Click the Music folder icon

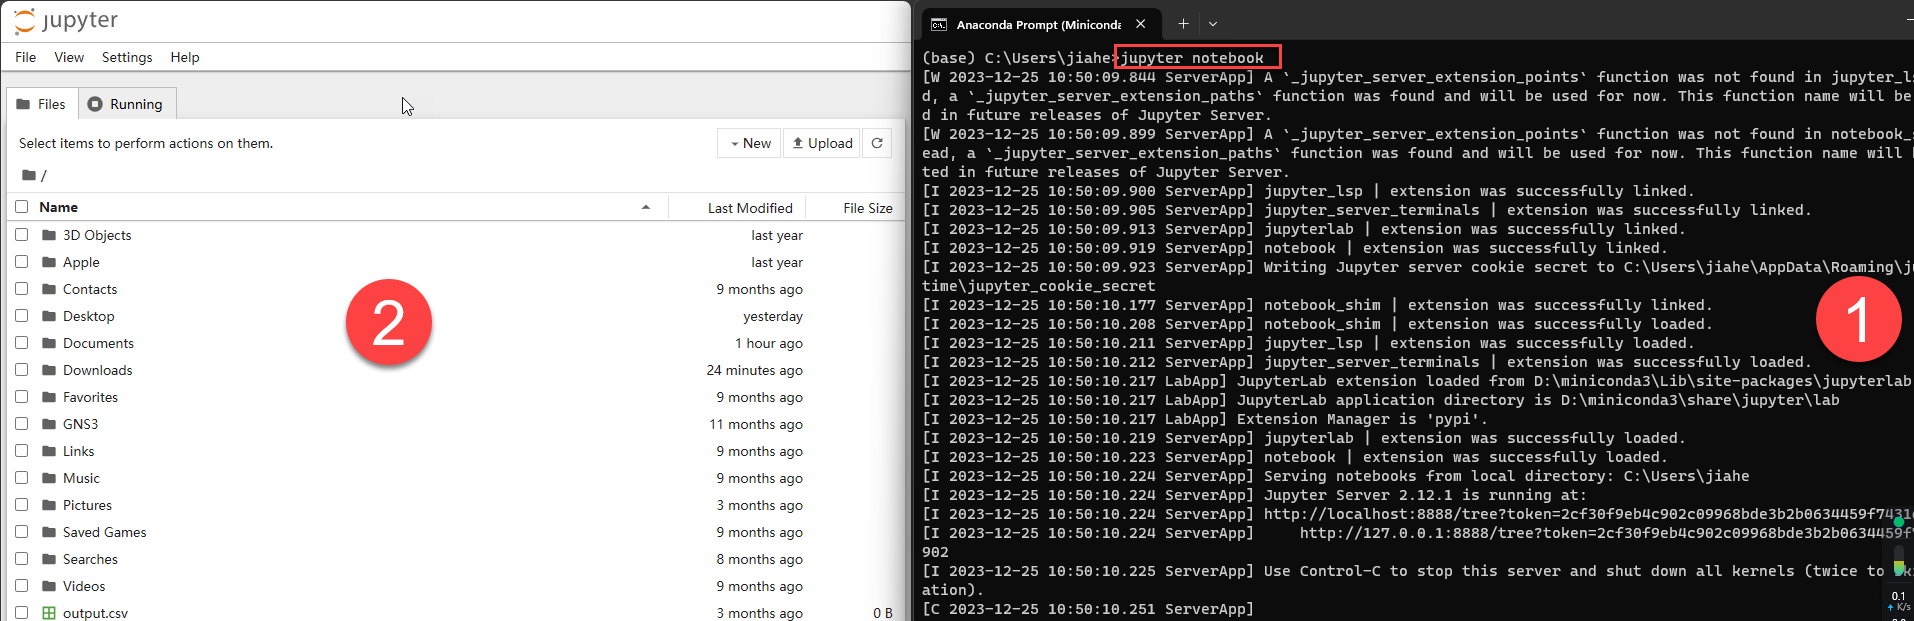pos(49,478)
